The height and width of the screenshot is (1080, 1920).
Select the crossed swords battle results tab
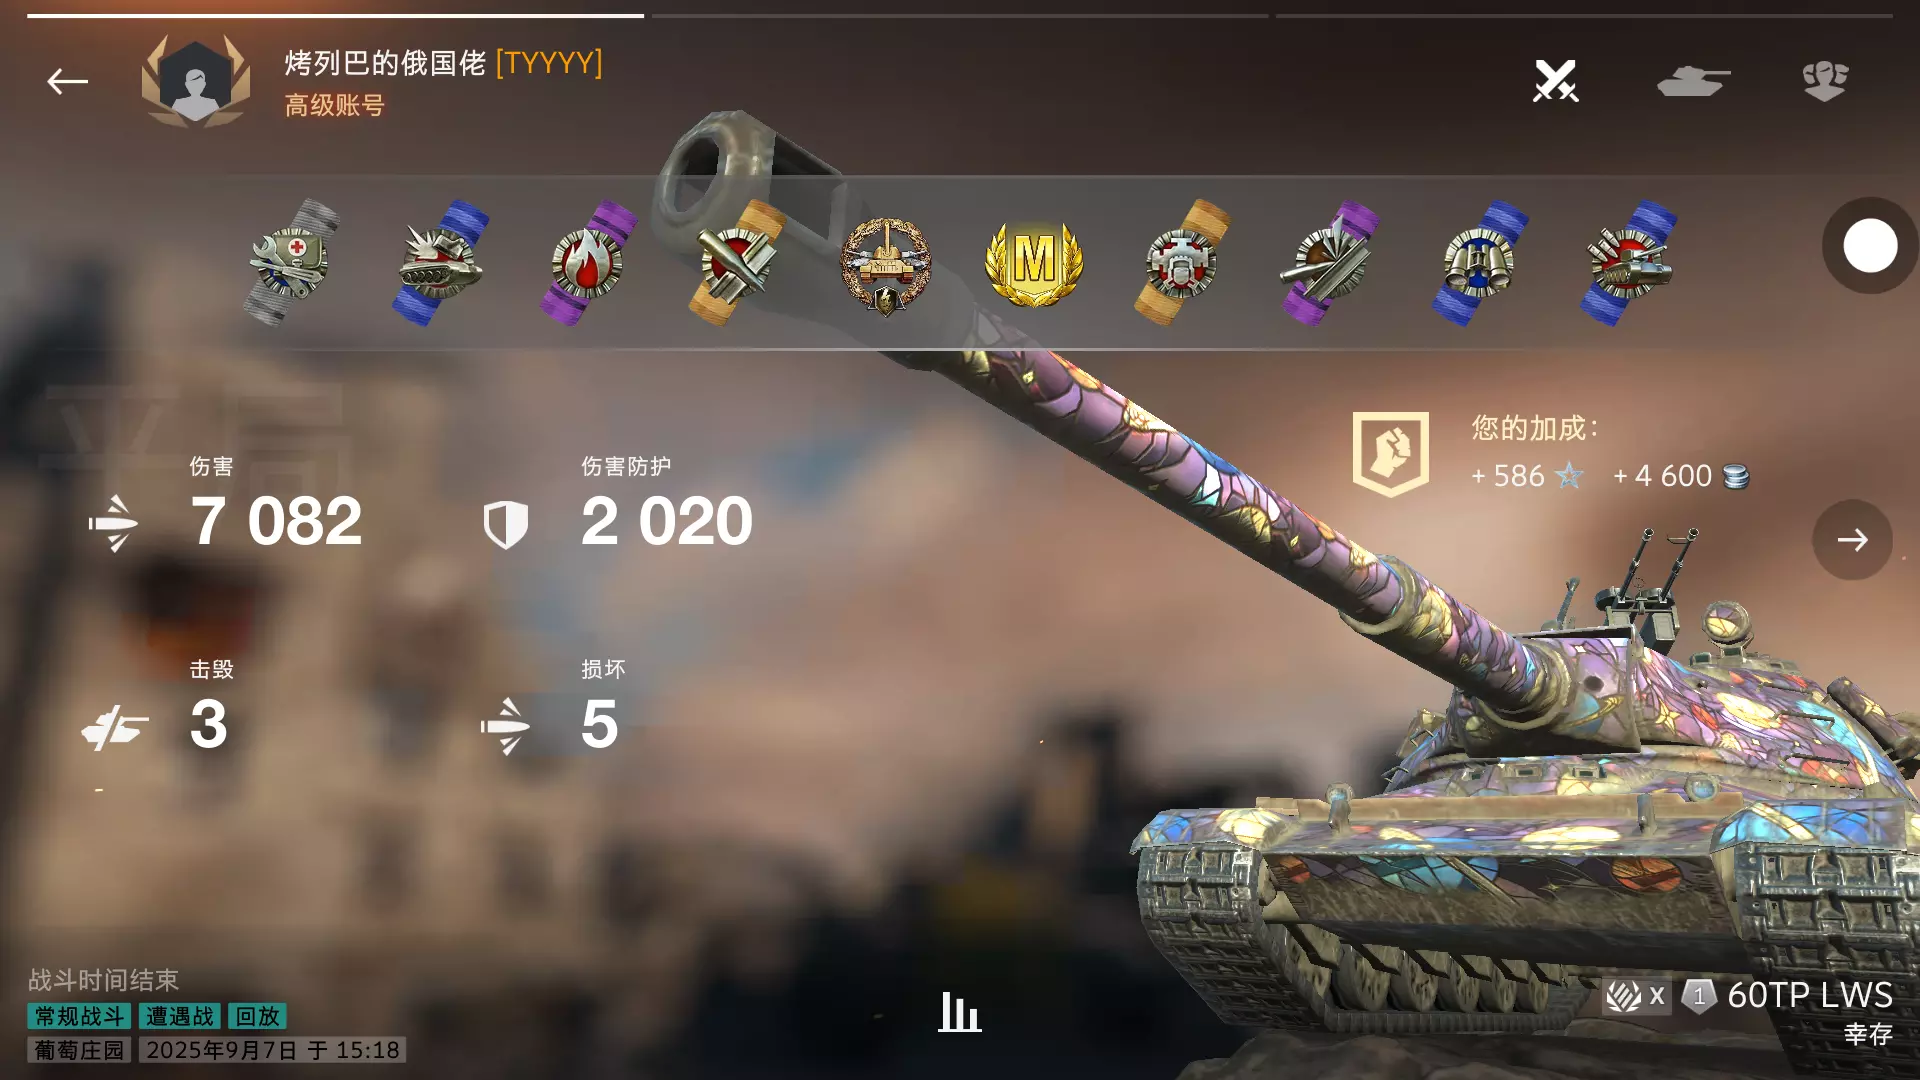(x=1556, y=81)
